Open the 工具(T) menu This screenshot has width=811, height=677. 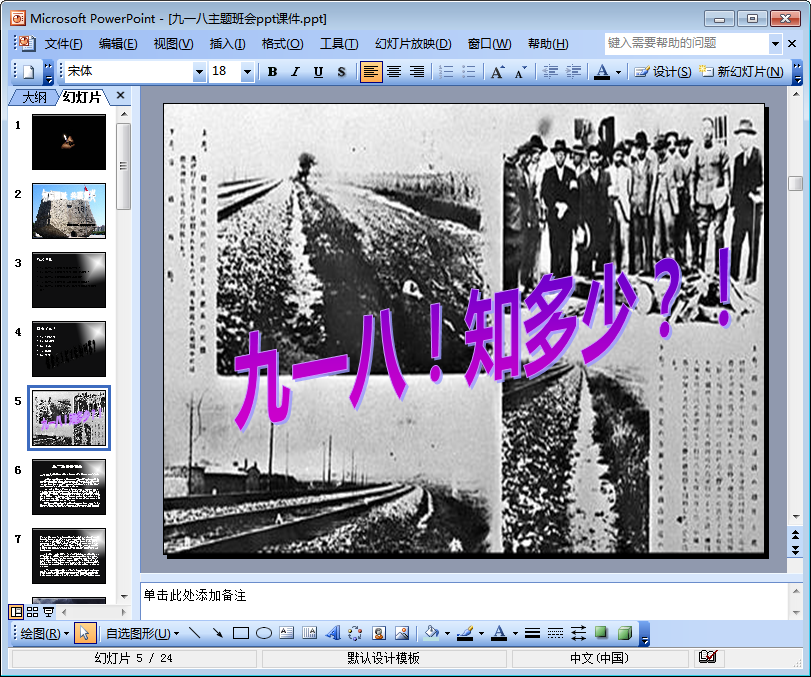(339, 44)
